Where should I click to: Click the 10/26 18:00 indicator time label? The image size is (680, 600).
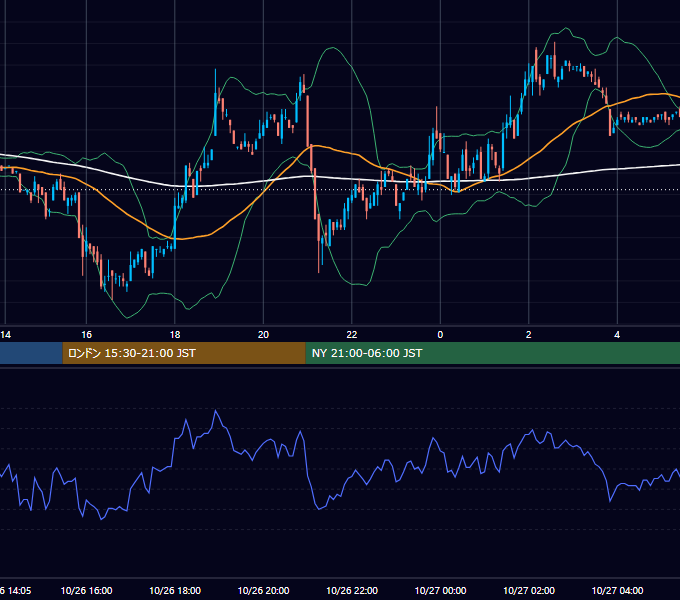pyautogui.click(x=175, y=591)
